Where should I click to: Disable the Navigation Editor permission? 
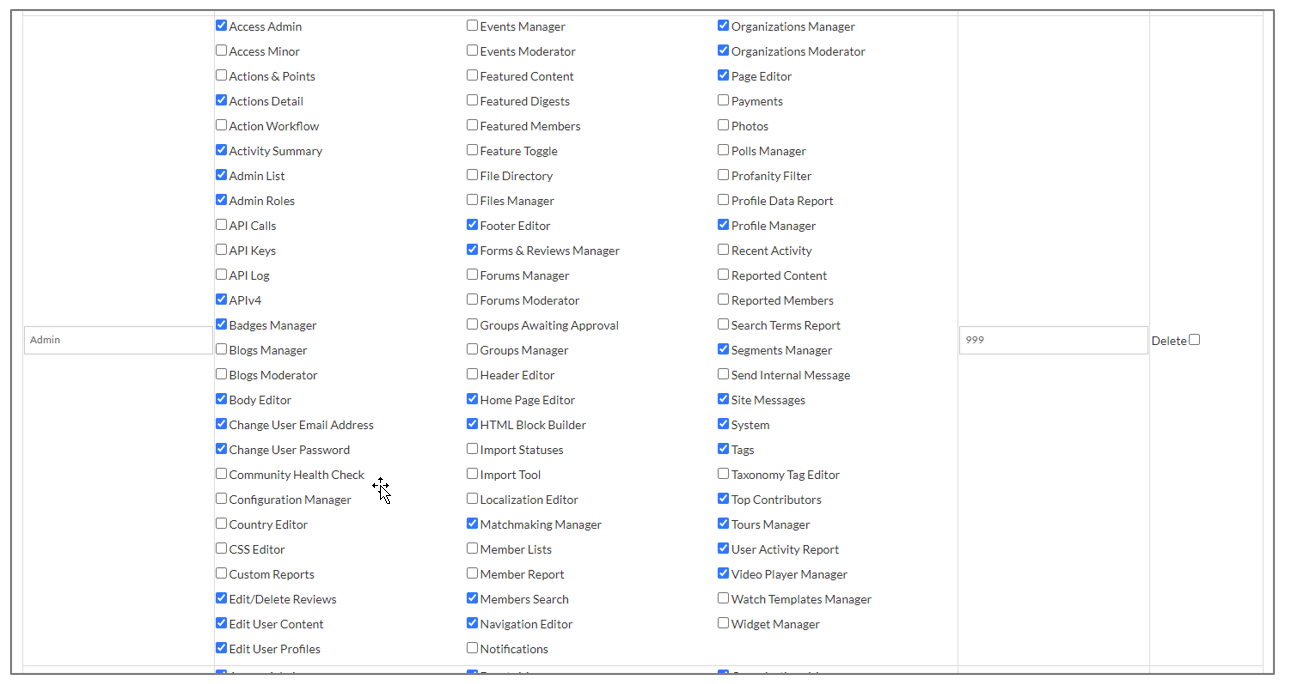pos(472,623)
